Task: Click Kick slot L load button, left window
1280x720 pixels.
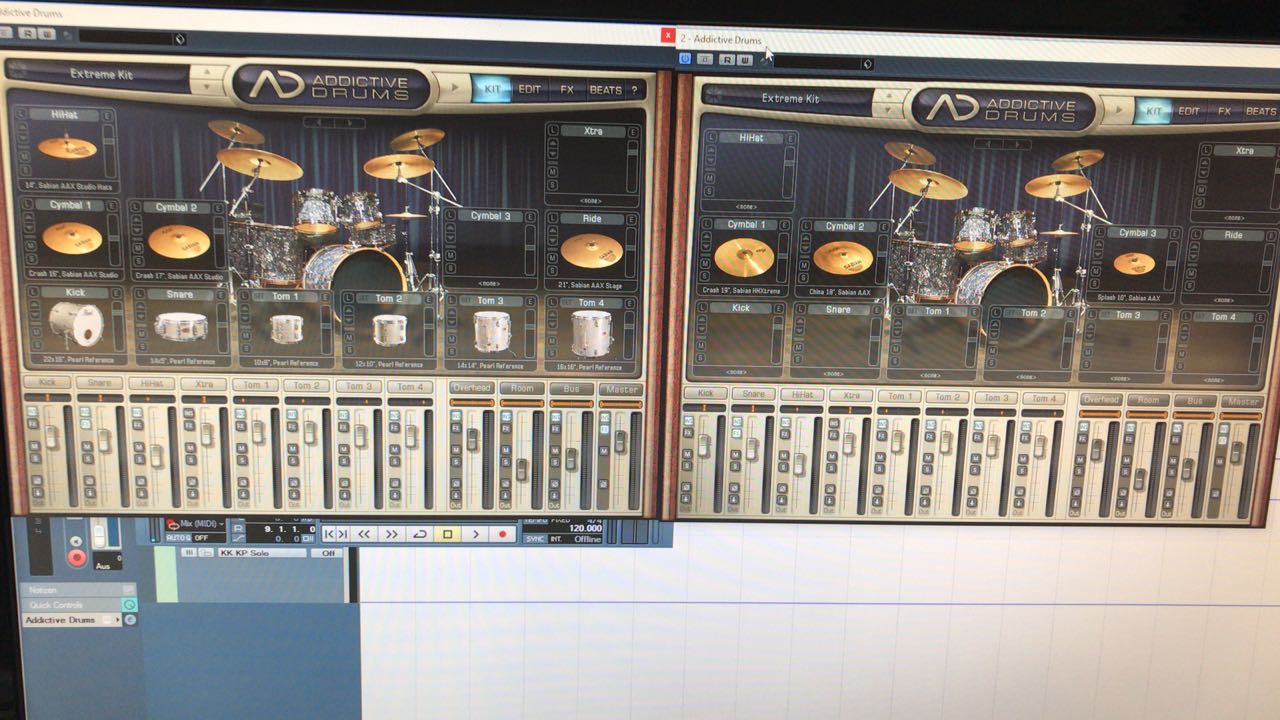Action: click(34, 293)
